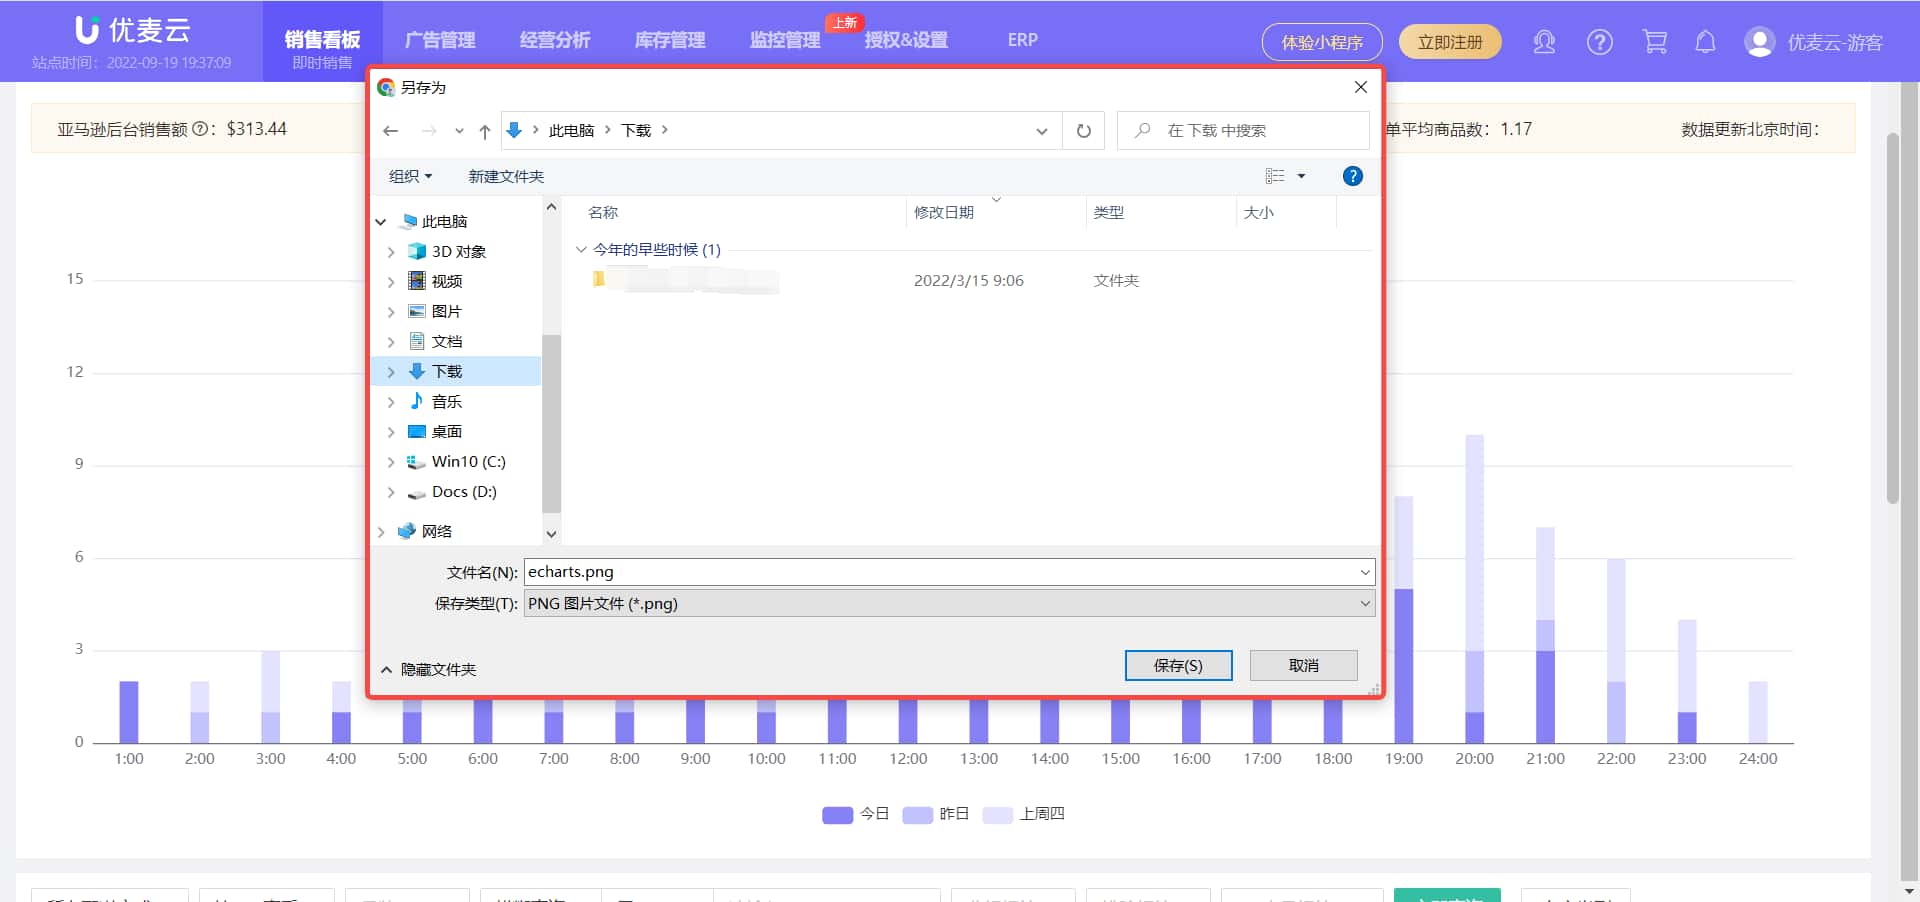Toggle the 昨日 legend series

click(935, 814)
